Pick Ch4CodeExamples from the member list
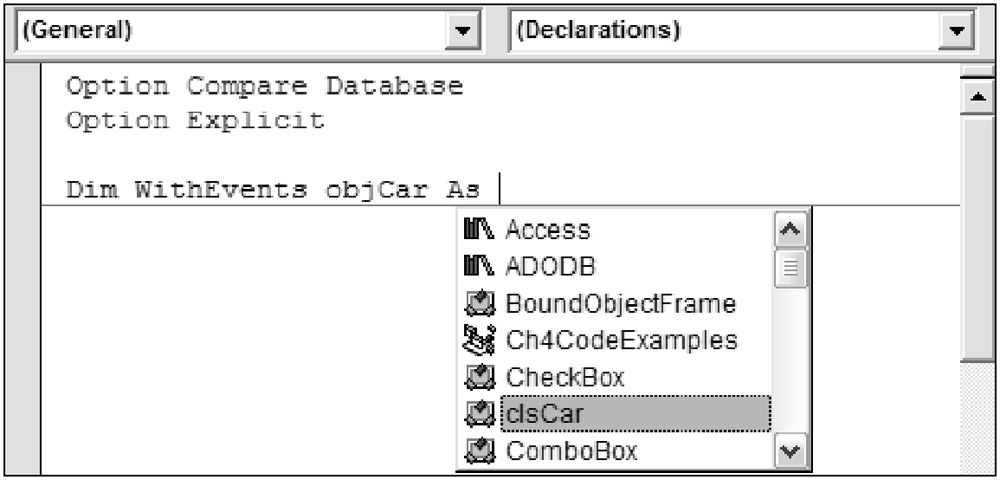1000x480 pixels. [x=621, y=341]
